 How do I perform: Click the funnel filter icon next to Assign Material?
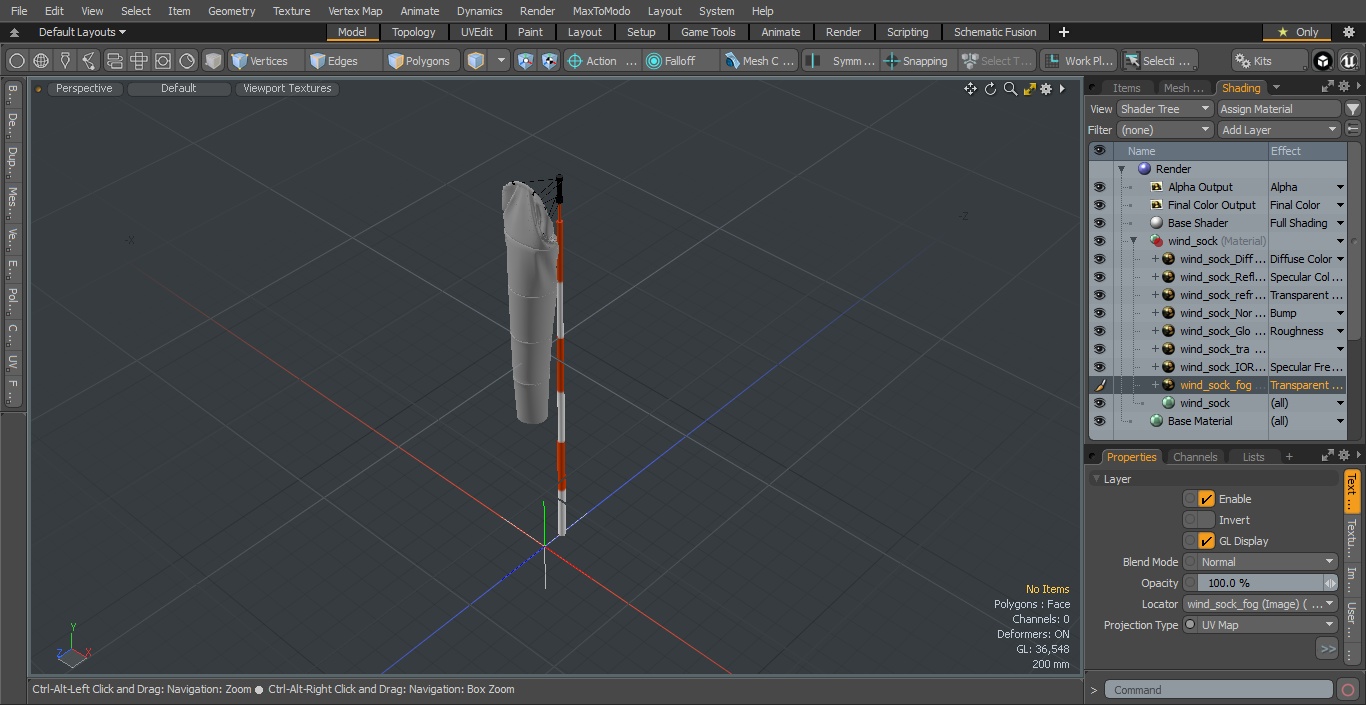[1352, 109]
